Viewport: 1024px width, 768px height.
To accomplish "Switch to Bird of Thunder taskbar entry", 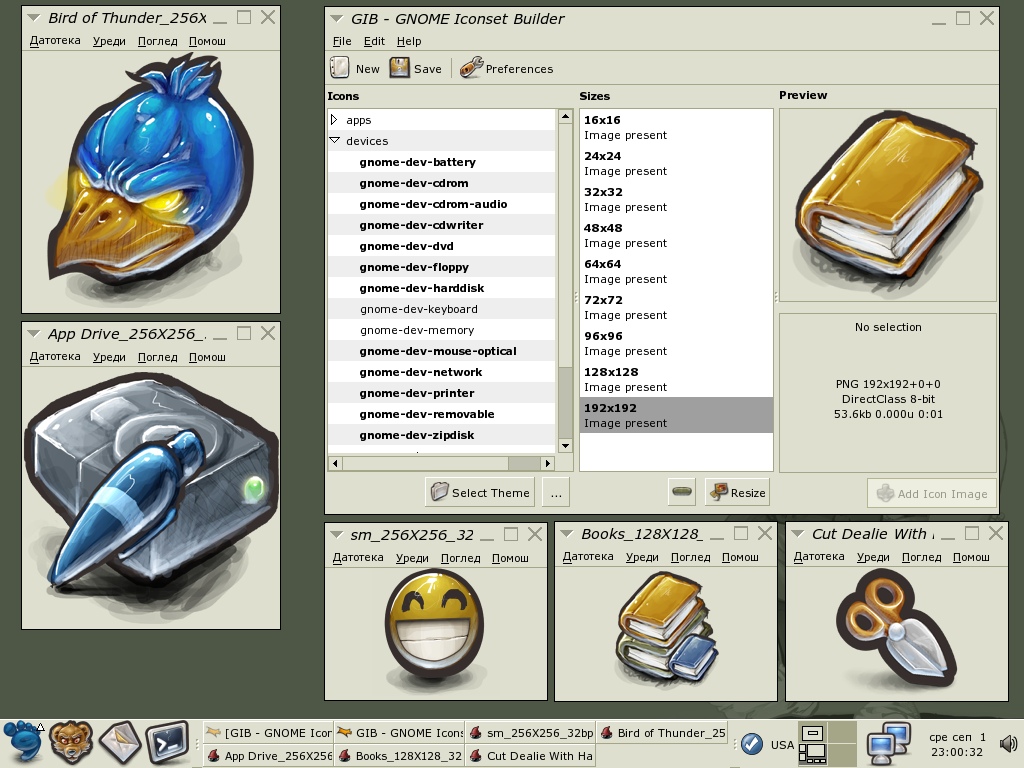I will [x=663, y=733].
